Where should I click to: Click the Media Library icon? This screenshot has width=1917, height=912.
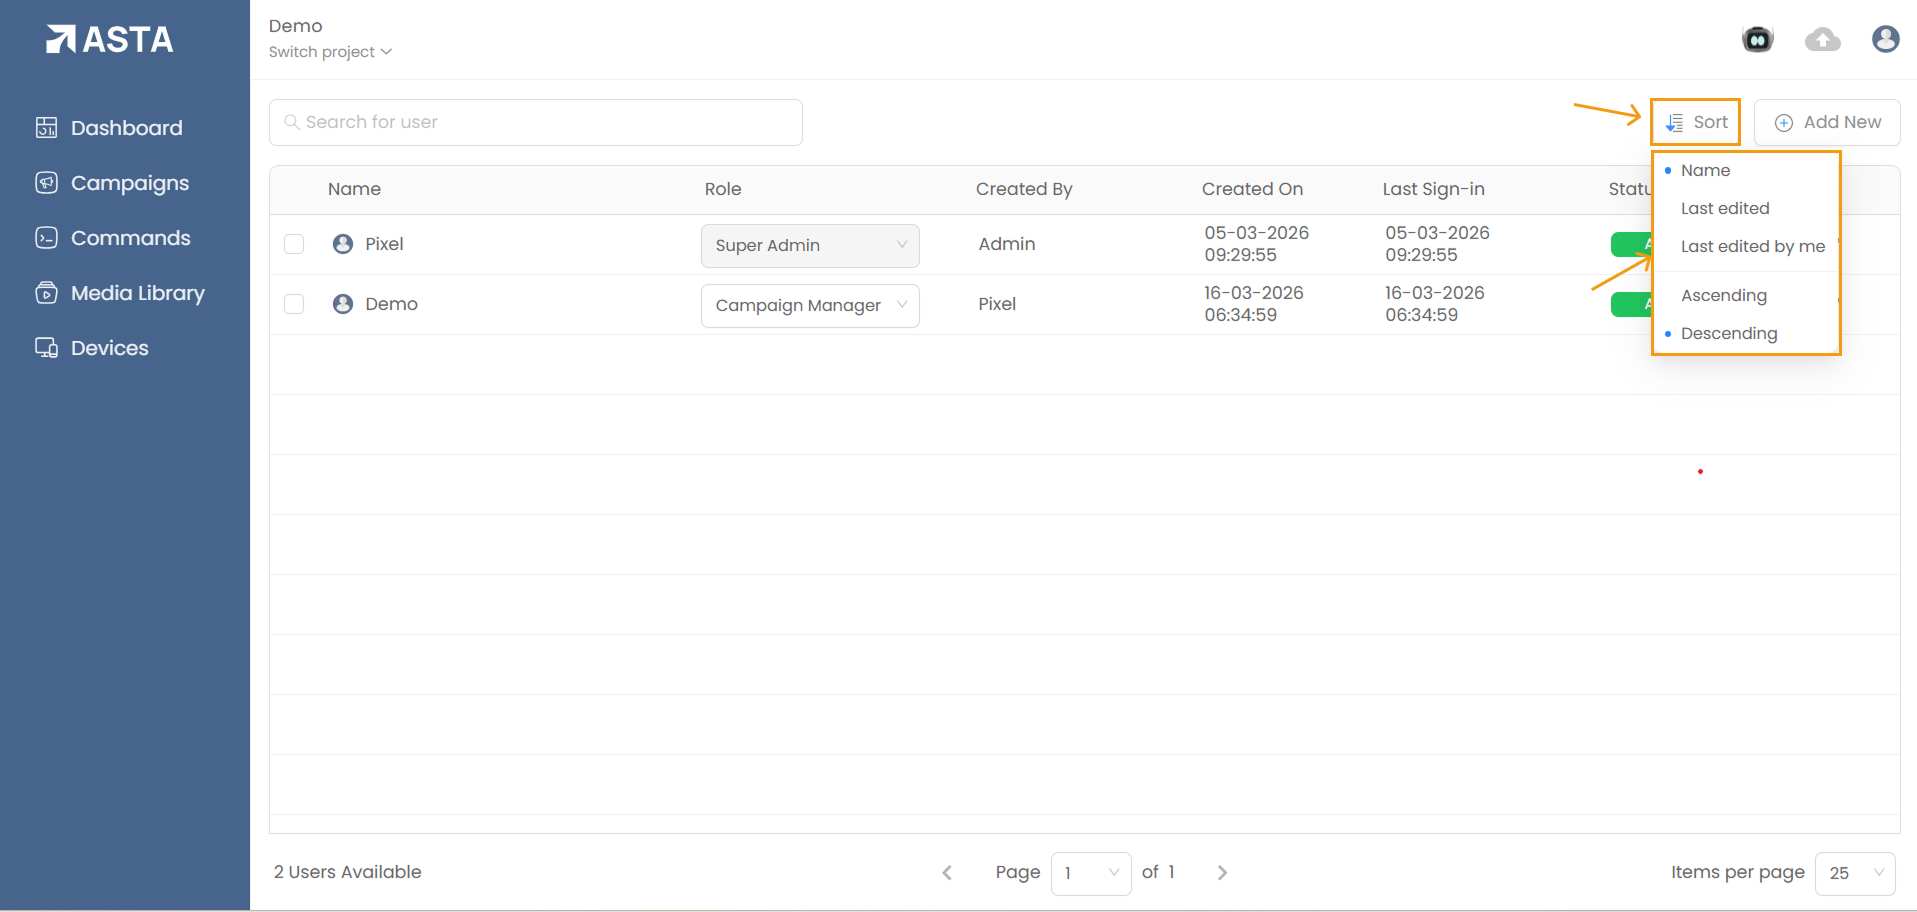46,293
